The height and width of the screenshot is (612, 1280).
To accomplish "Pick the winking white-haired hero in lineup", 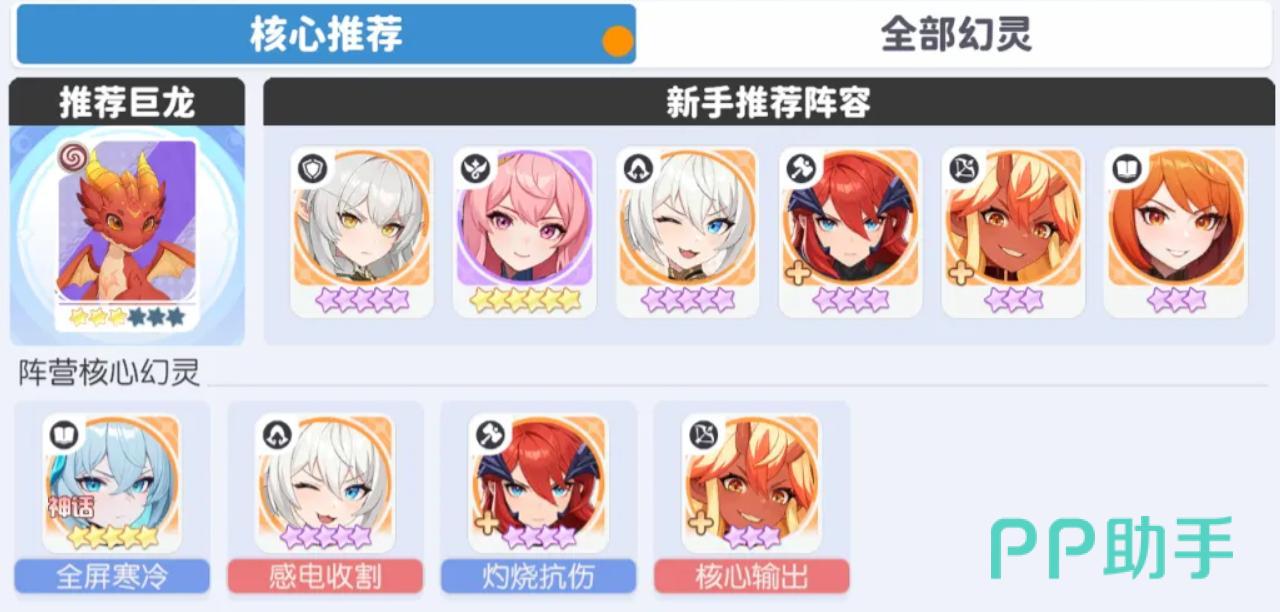I will point(687,233).
